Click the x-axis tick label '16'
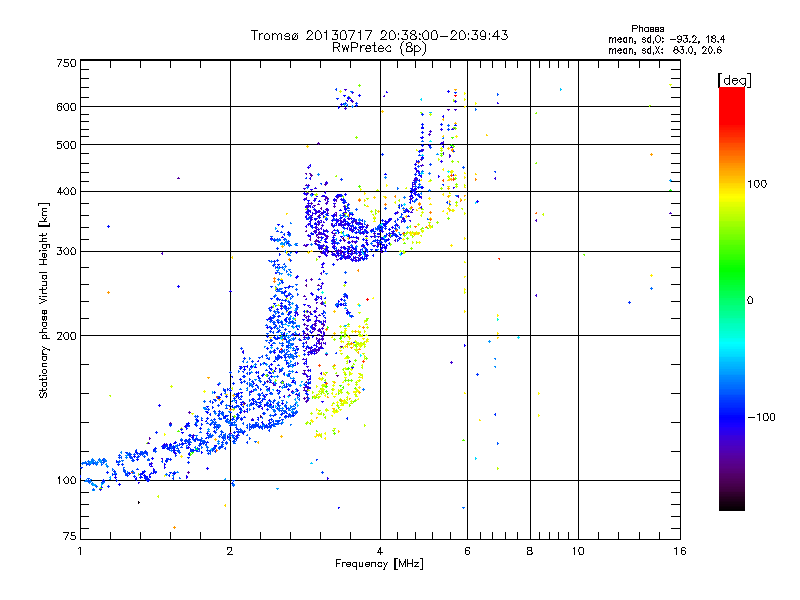 [x=680, y=551]
